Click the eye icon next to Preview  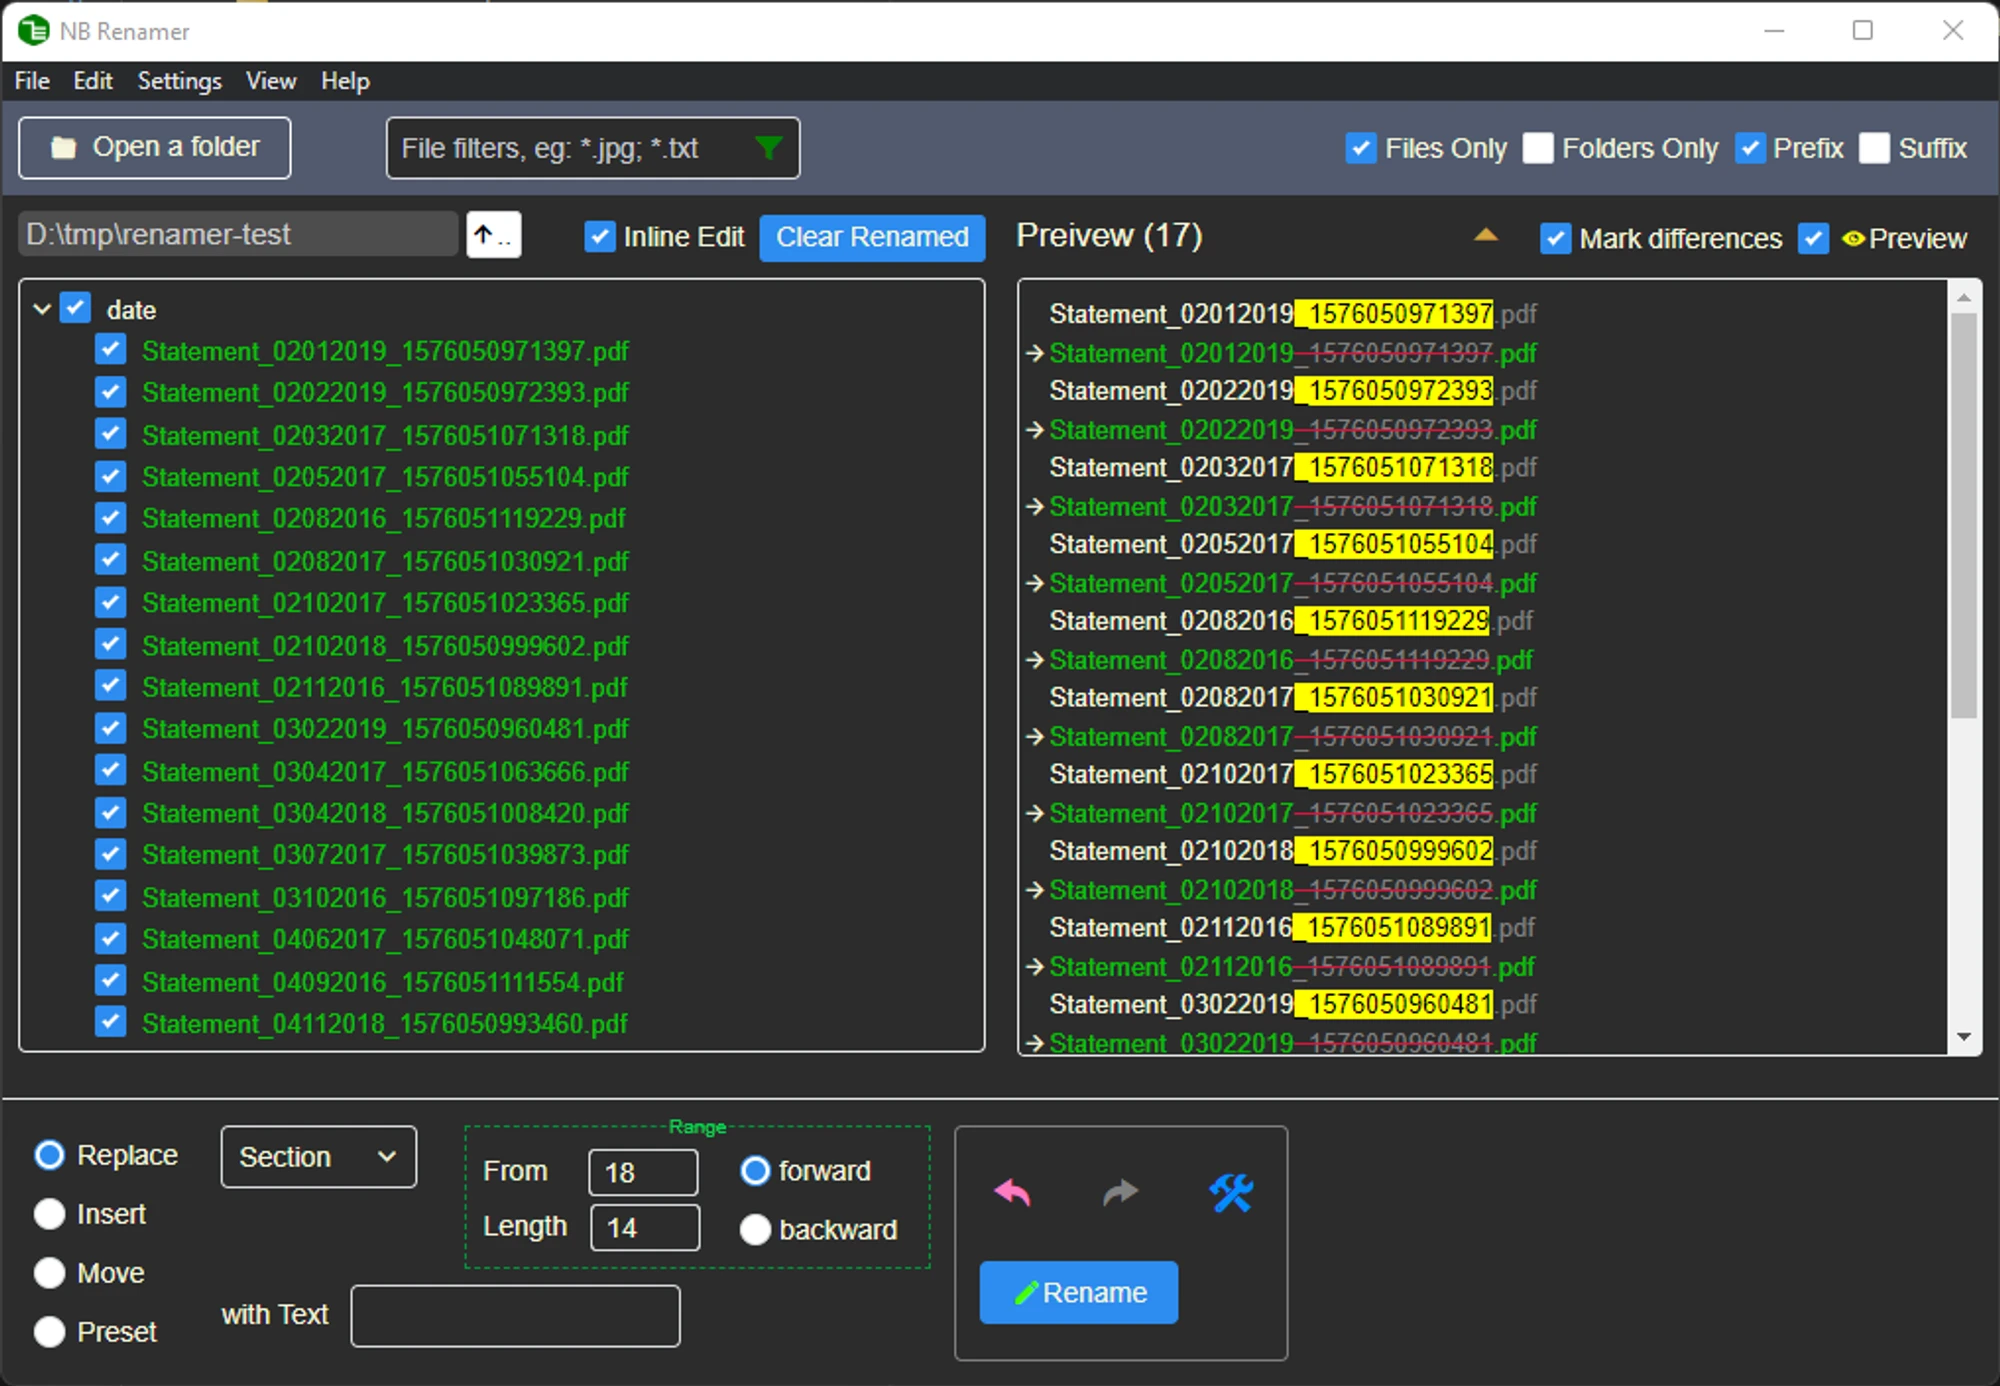(x=1853, y=238)
